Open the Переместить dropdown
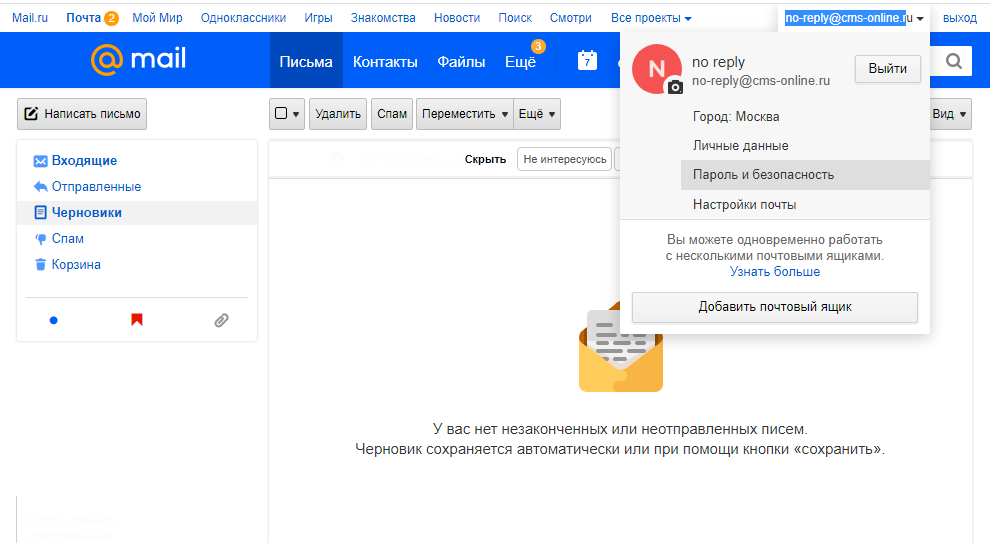990x543 pixels. click(465, 114)
